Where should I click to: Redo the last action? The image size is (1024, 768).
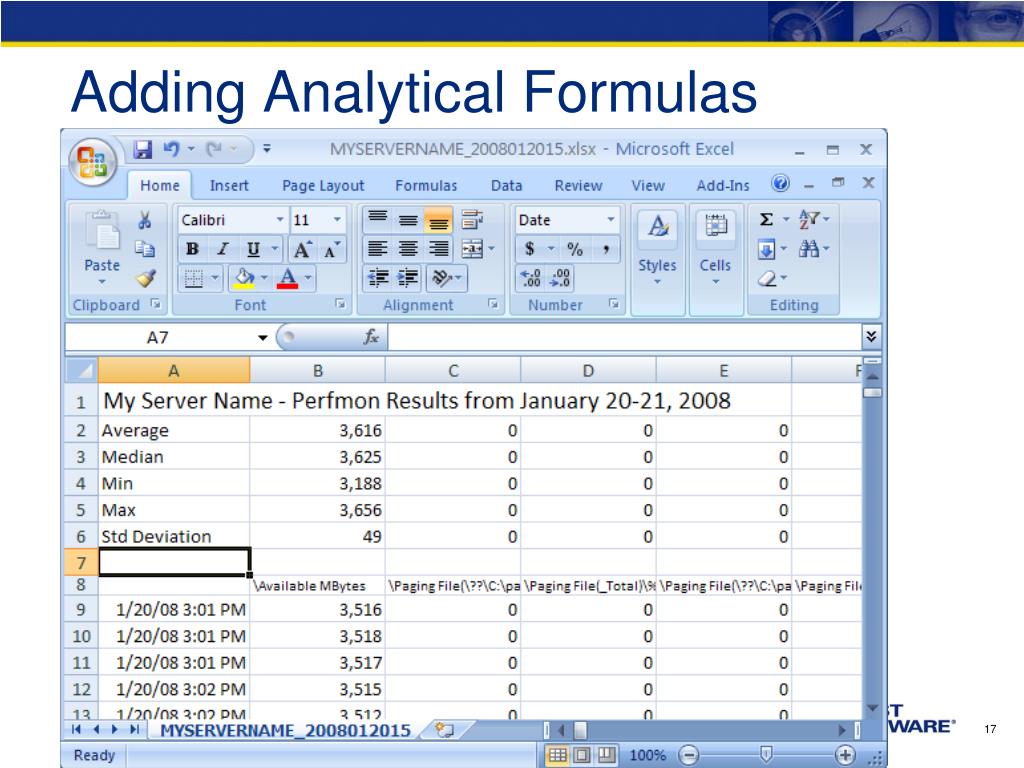coord(214,150)
